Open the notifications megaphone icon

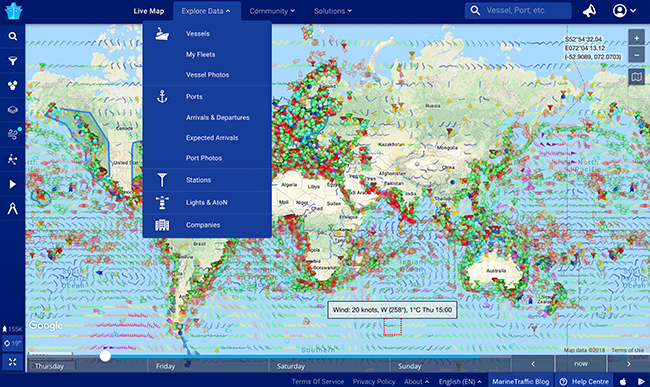pyautogui.click(x=589, y=11)
